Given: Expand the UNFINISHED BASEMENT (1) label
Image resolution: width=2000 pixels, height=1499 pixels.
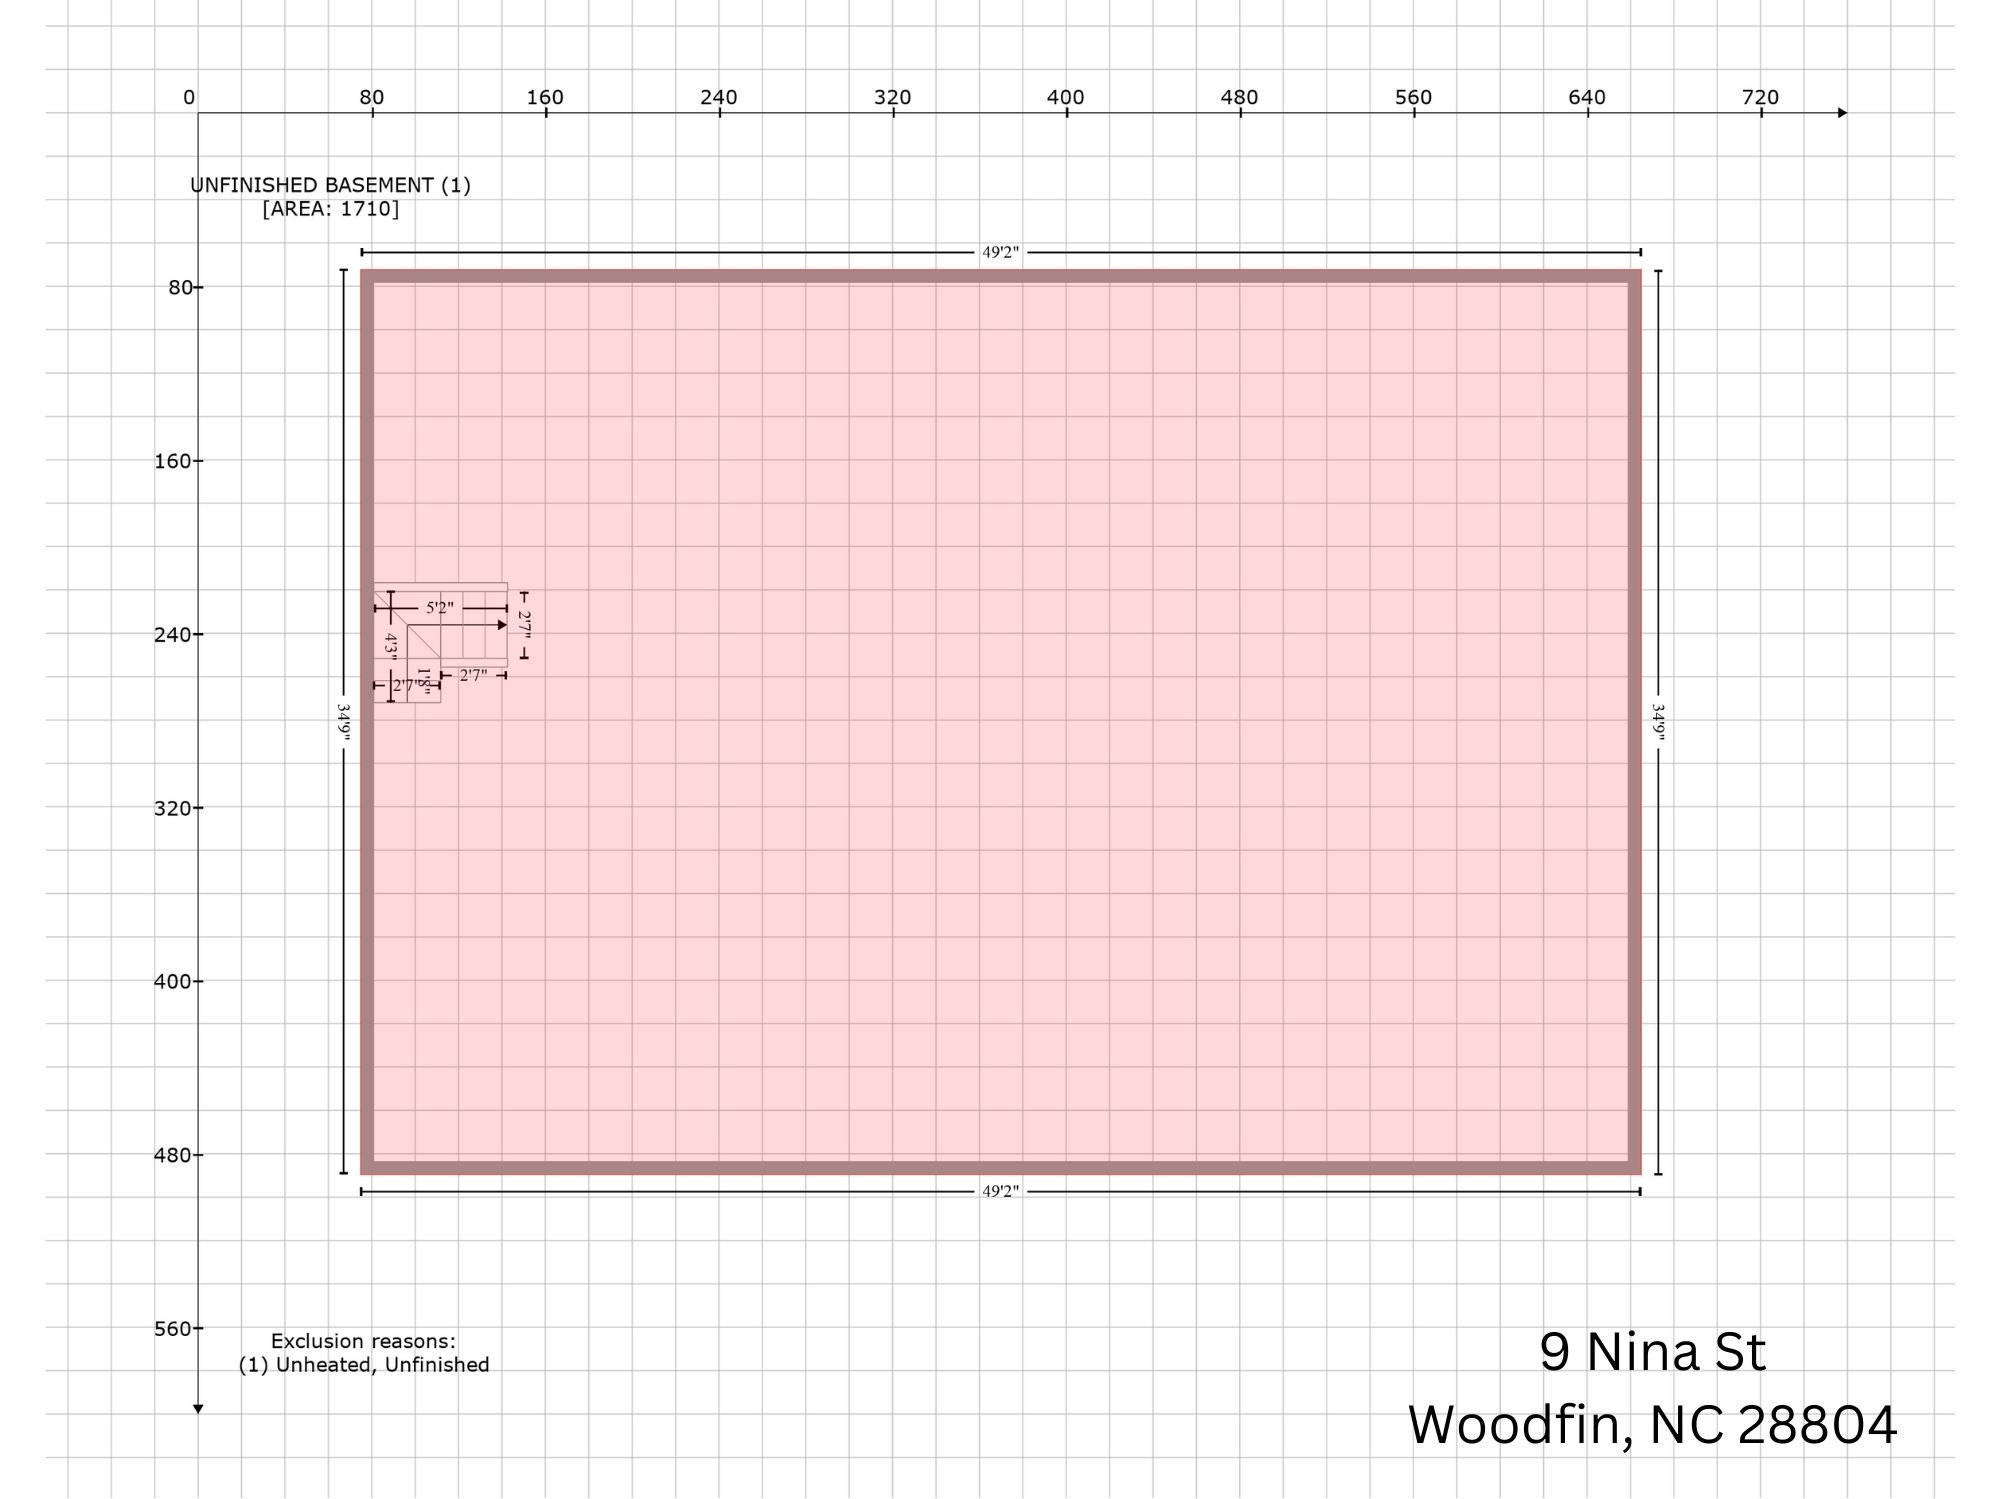Looking at the screenshot, I should [332, 184].
